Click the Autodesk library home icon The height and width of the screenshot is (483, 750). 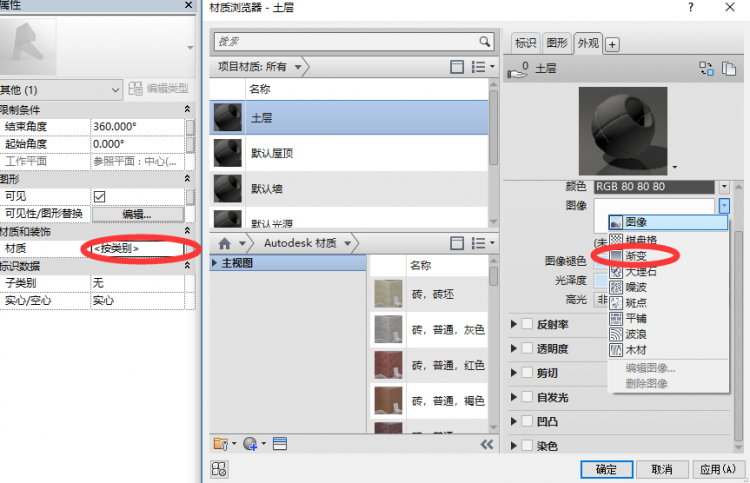[225, 243]
